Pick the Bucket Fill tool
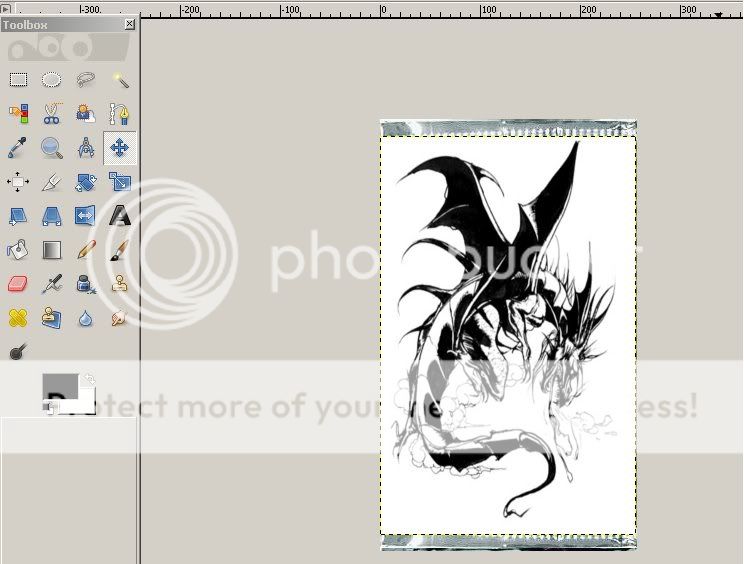Image resolution: width=744 pixels, height=564 pixels. coord(18,249)
